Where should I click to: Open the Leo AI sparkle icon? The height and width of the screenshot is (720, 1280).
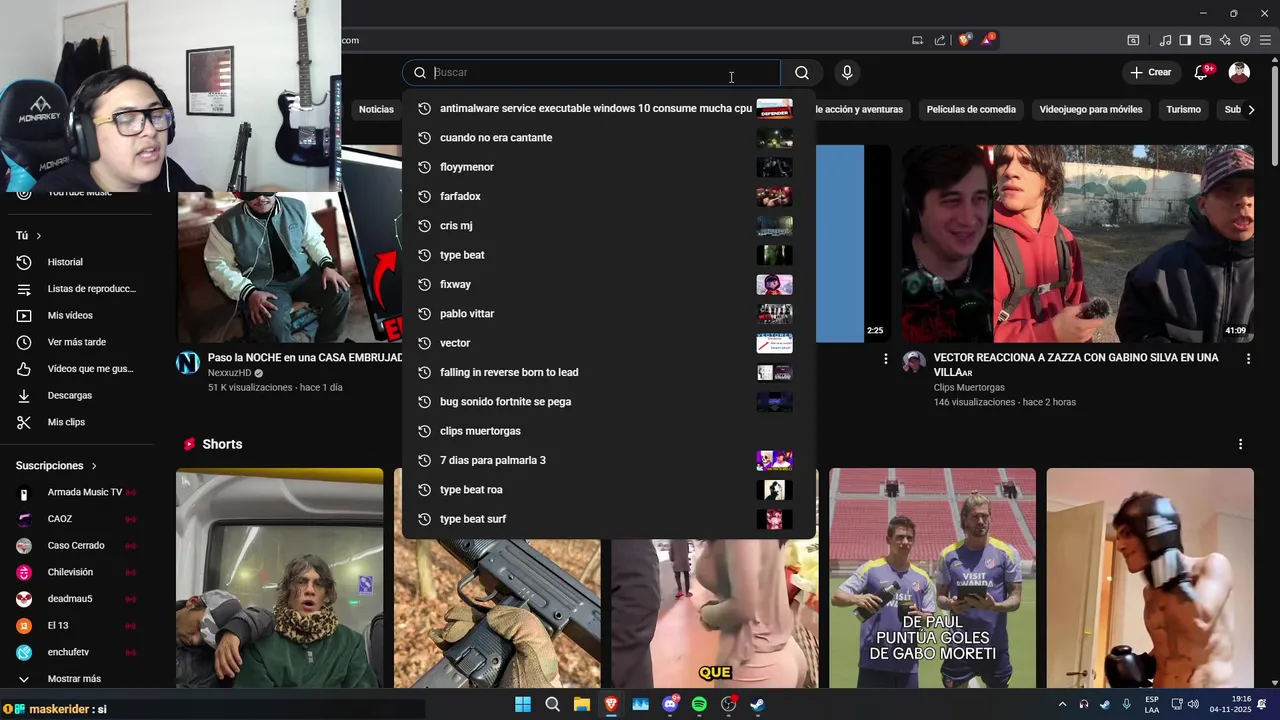coord(1225,40)
